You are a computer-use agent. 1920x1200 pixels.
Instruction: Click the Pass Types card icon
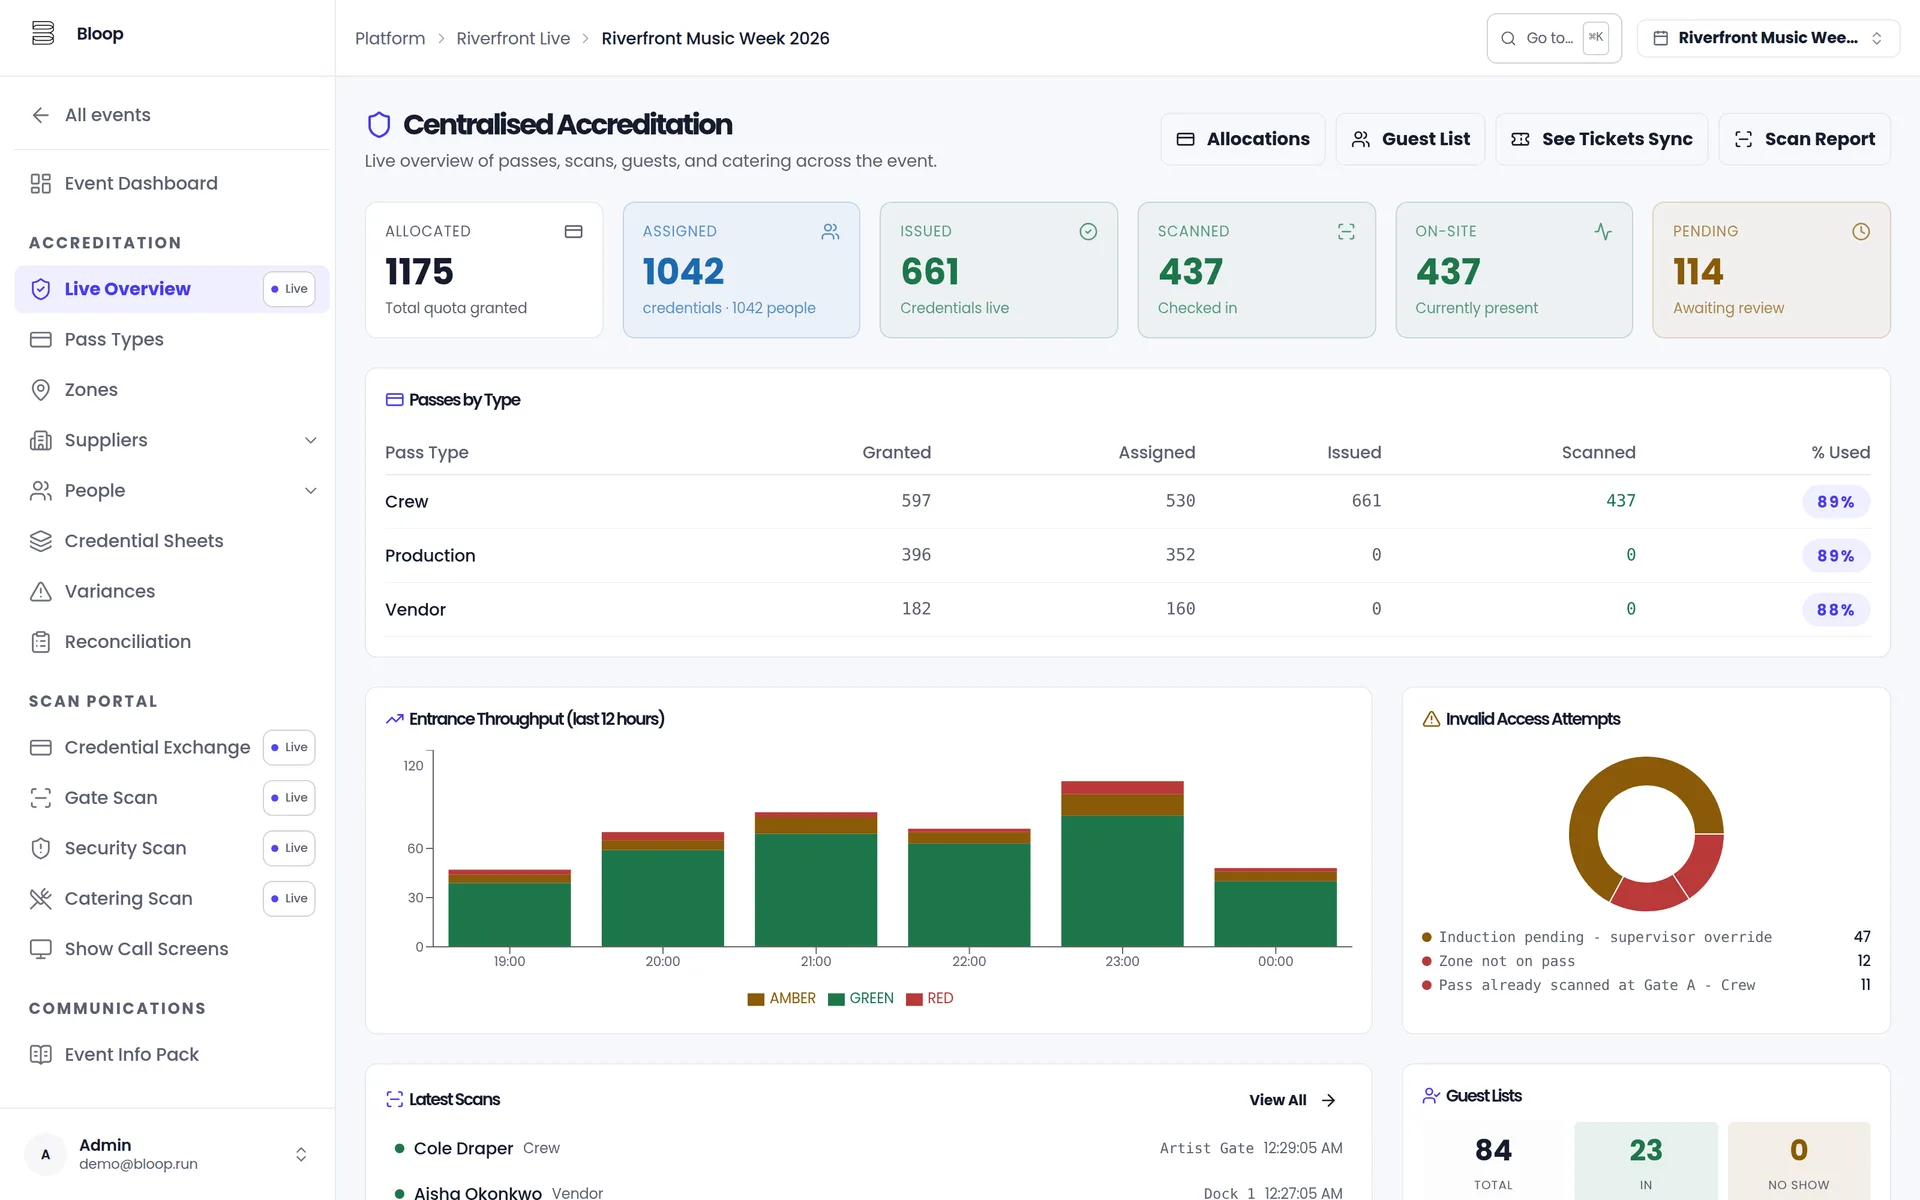click(41, 339)
